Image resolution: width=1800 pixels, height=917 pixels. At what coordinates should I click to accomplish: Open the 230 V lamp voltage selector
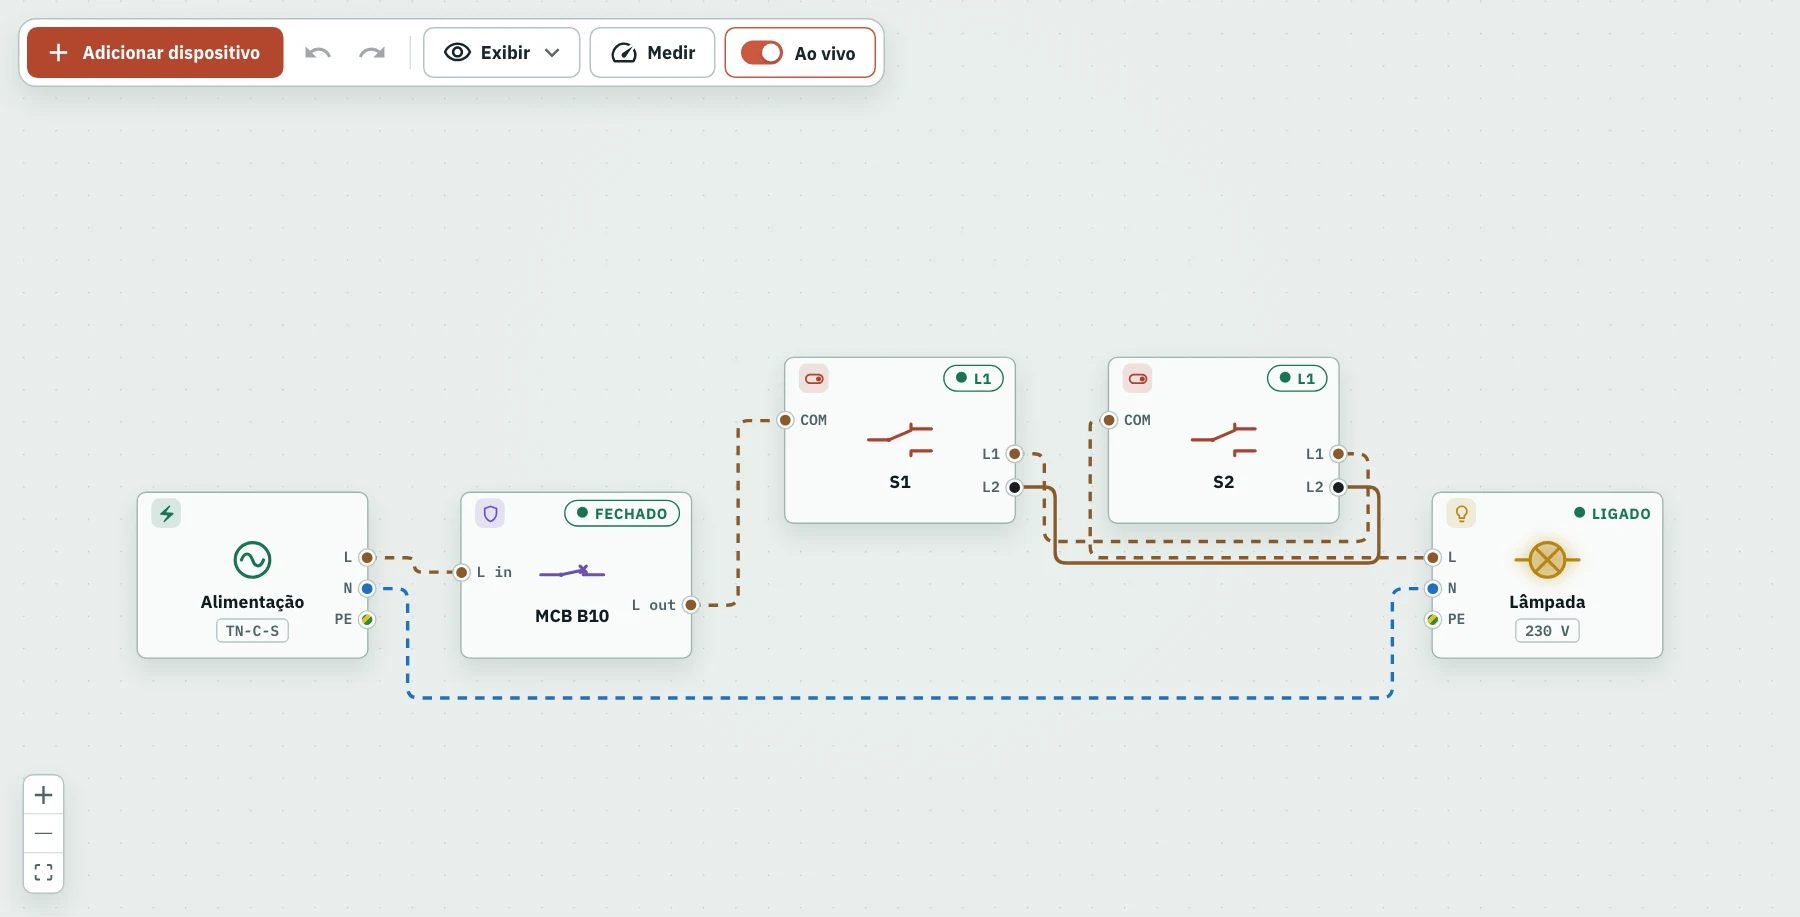(x=1547, y=631)
